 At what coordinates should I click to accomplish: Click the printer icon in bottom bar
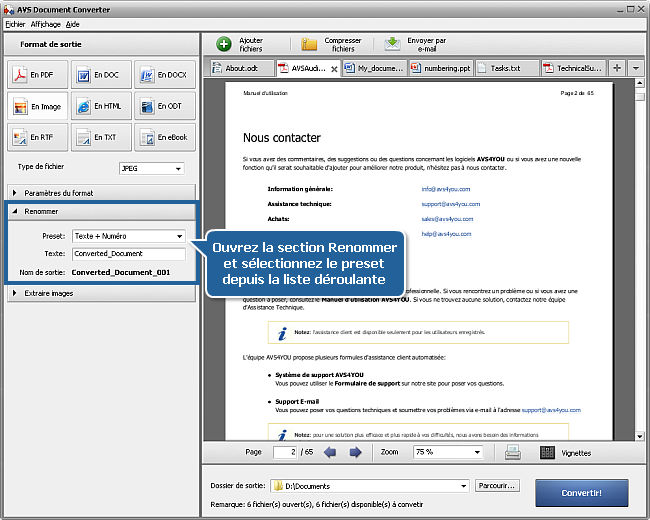tap(513, 452)
